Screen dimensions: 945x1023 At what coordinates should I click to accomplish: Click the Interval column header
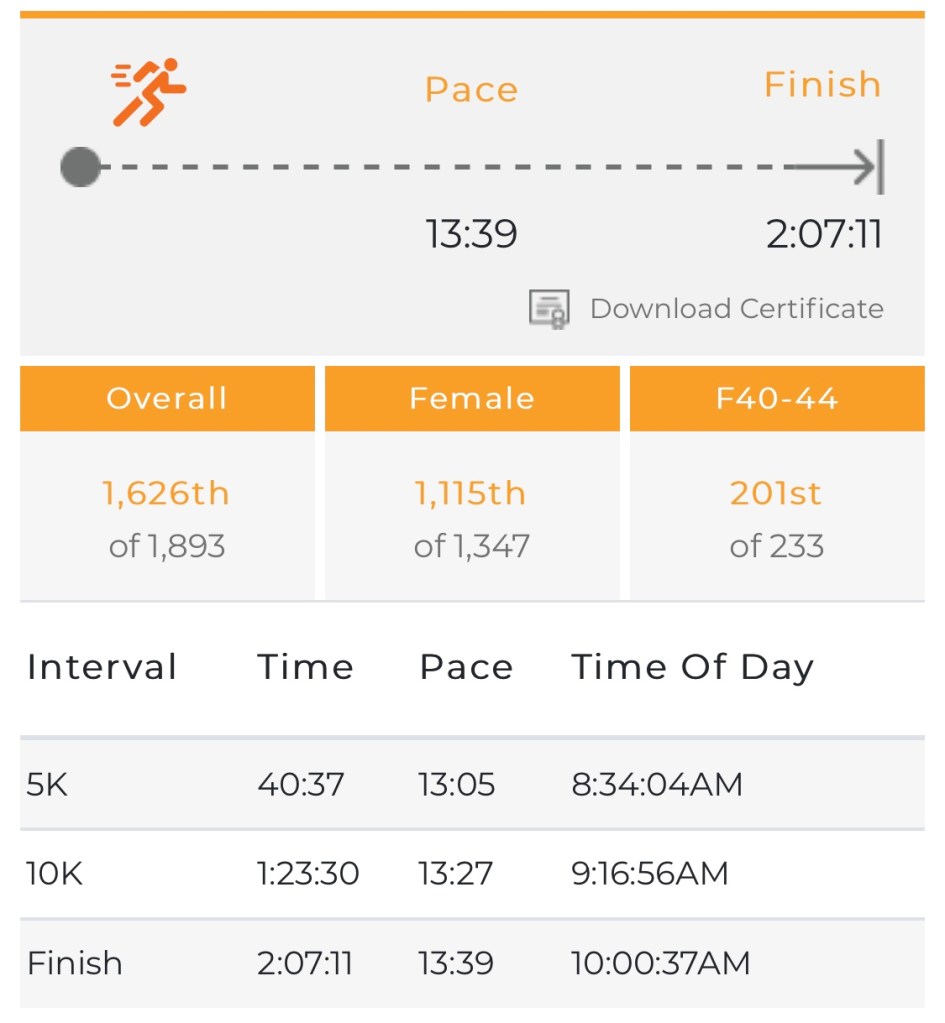(102, 667)
